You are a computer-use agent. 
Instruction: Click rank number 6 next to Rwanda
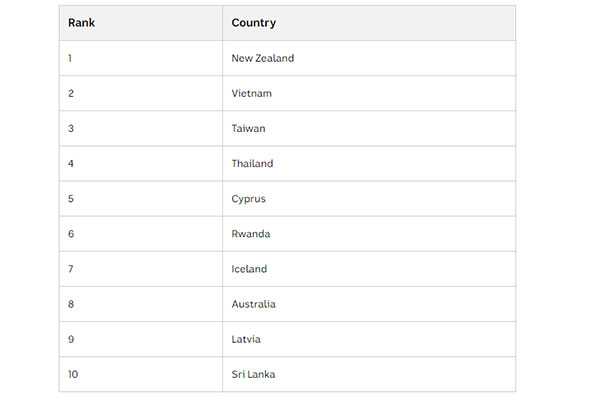(x=71, y=234)
